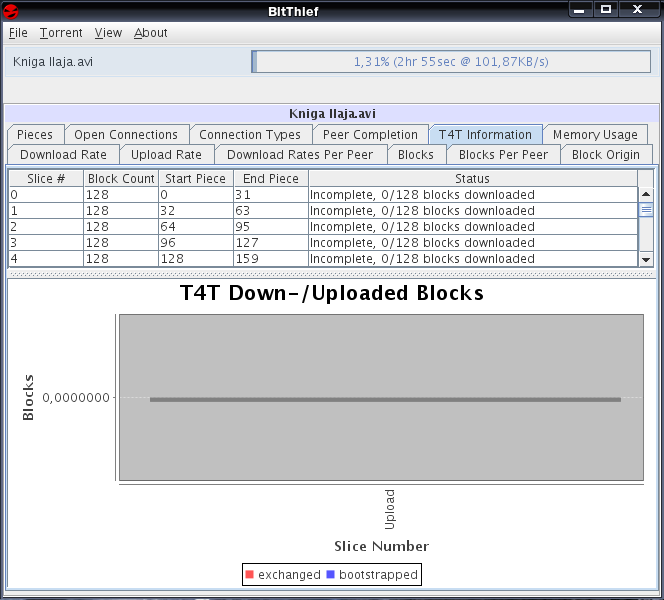
Task: Click the End Piece column header
Action: pyautogui.click(x=271, y=179)
